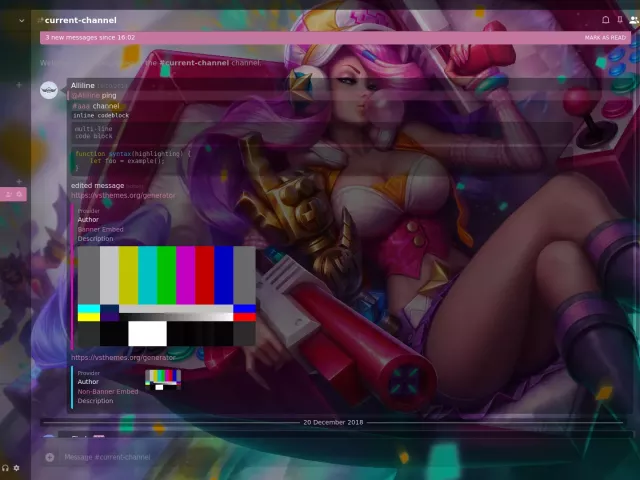
Task: Toggle deafen with the headphones icon
Action: [6, 468]
